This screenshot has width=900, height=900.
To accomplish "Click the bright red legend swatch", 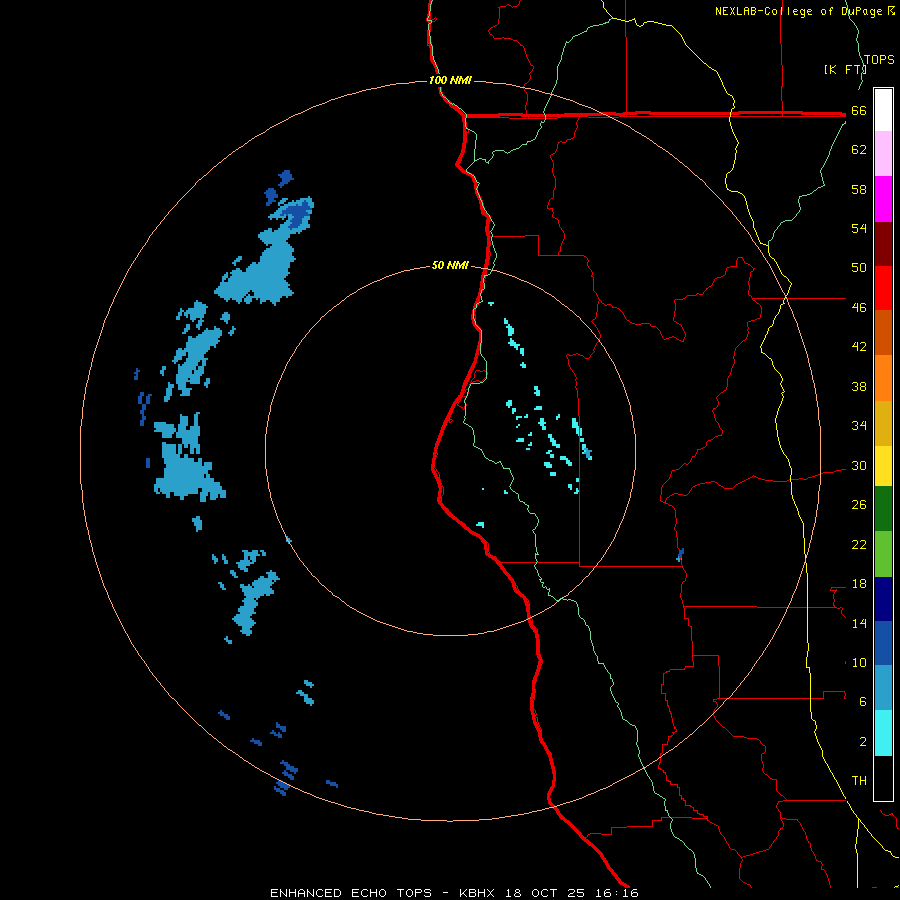I will (x=883, y=288).
